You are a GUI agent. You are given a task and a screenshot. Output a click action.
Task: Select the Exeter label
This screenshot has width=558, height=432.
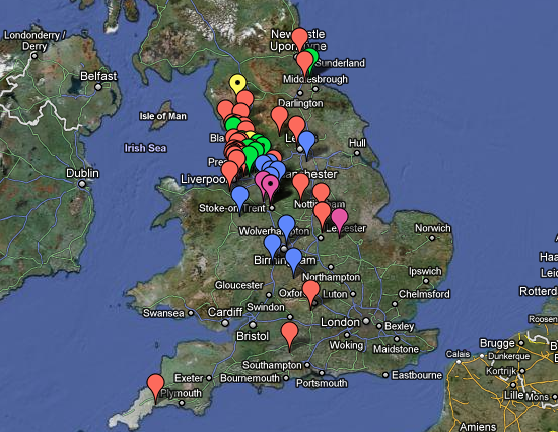click(189, 378)
